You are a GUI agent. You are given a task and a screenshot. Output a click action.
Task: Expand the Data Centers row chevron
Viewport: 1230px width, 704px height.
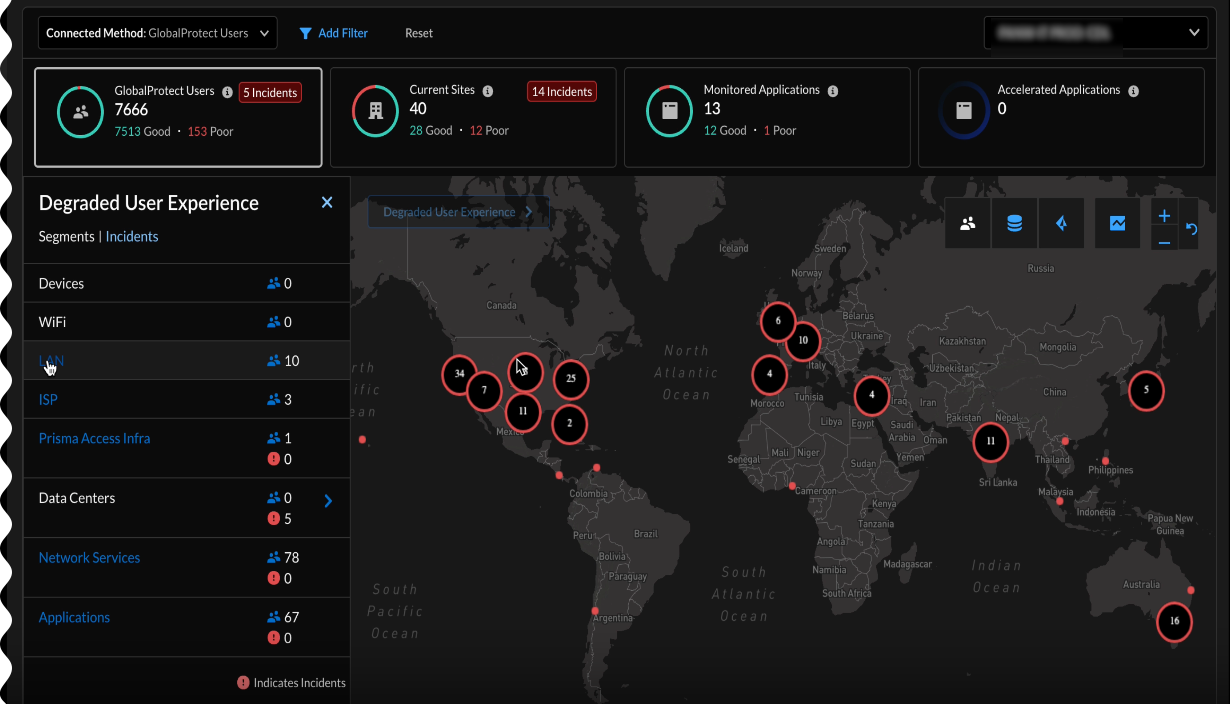328,501
